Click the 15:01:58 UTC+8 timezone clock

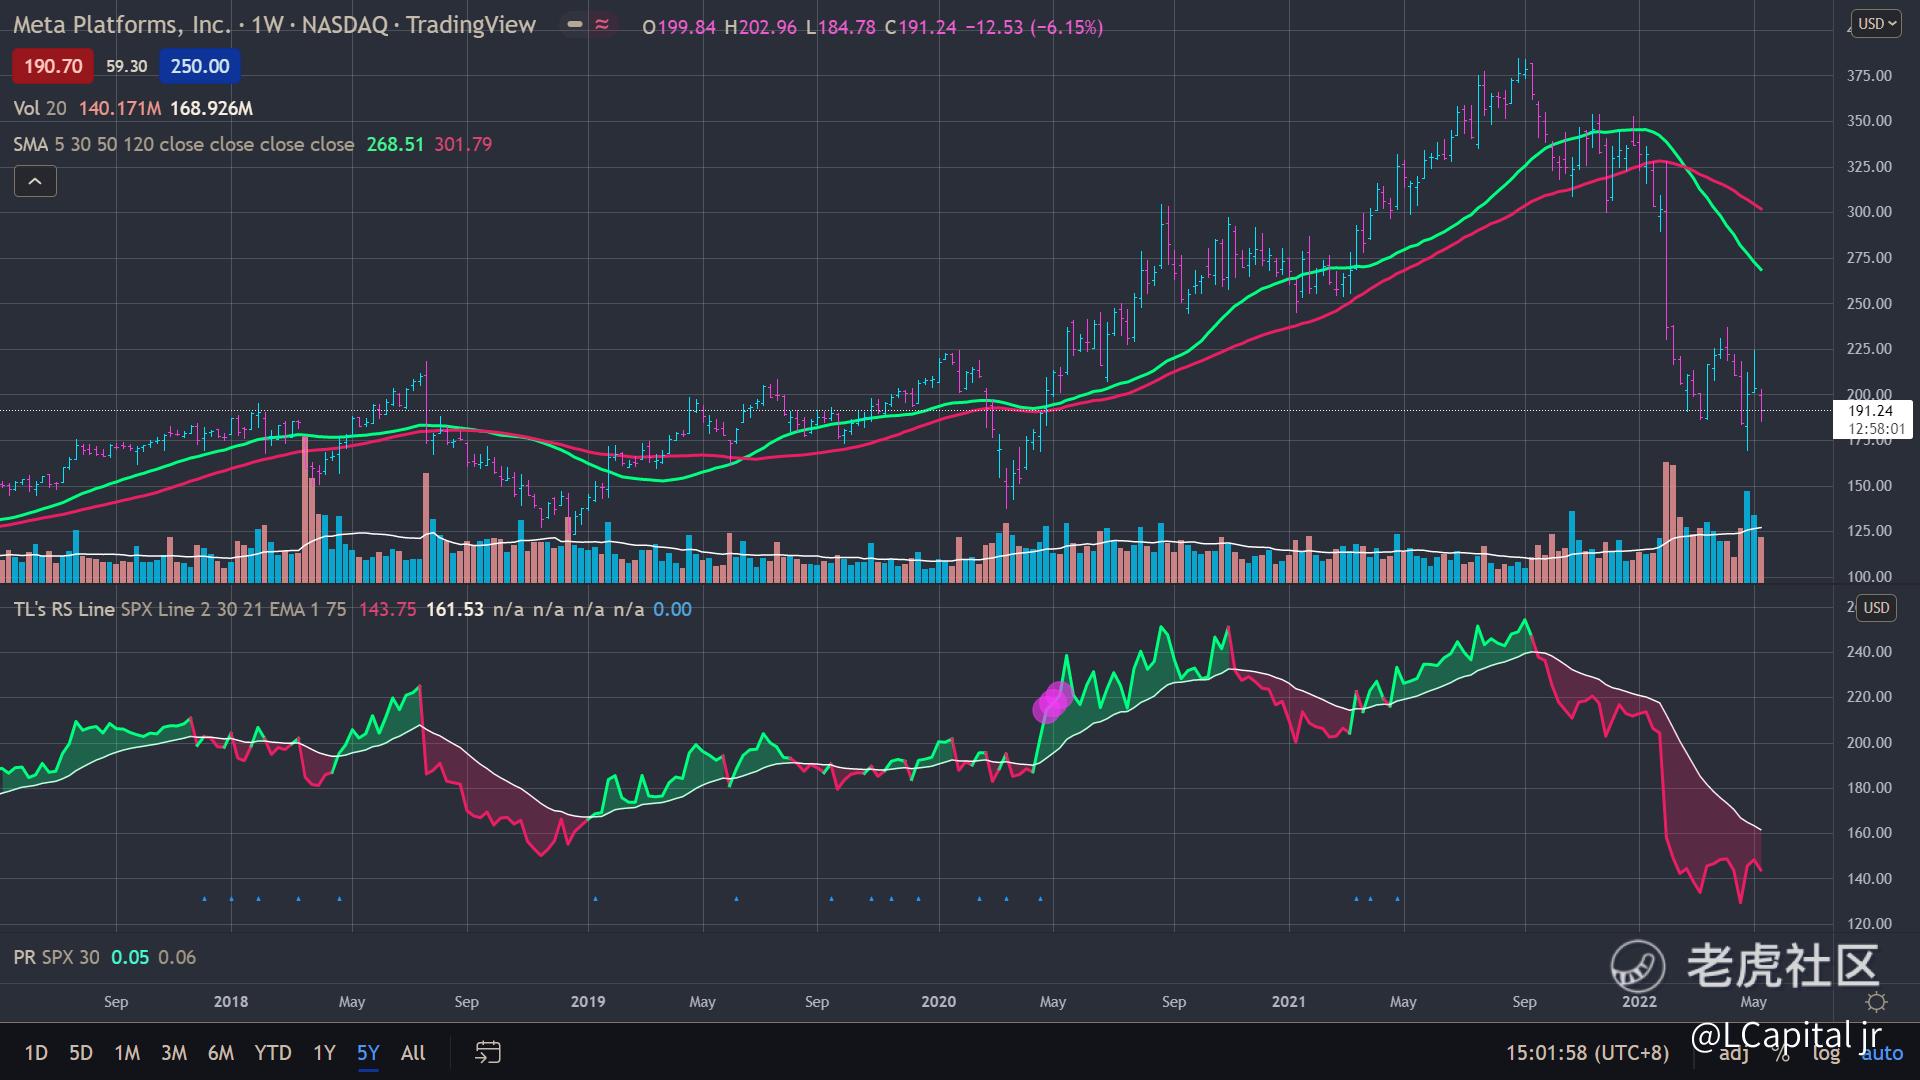tap(1587, 1052)
